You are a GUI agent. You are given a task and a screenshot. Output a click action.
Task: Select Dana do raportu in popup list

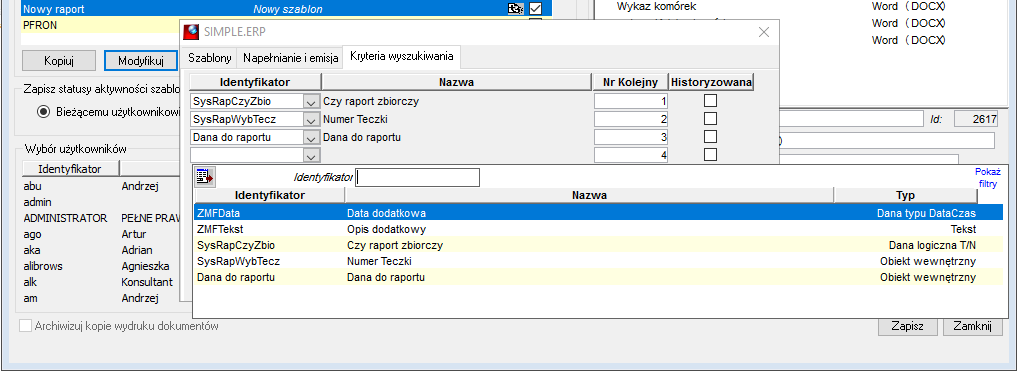pos(599,278)
